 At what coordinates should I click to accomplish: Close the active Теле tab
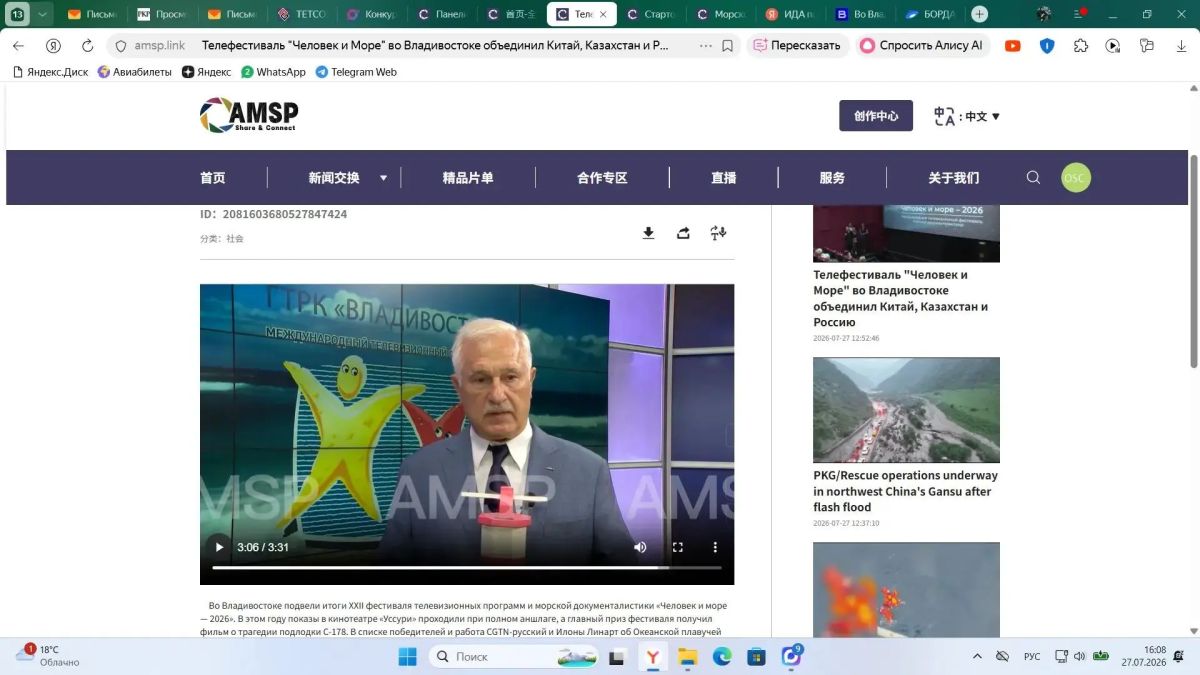(603, 14)
